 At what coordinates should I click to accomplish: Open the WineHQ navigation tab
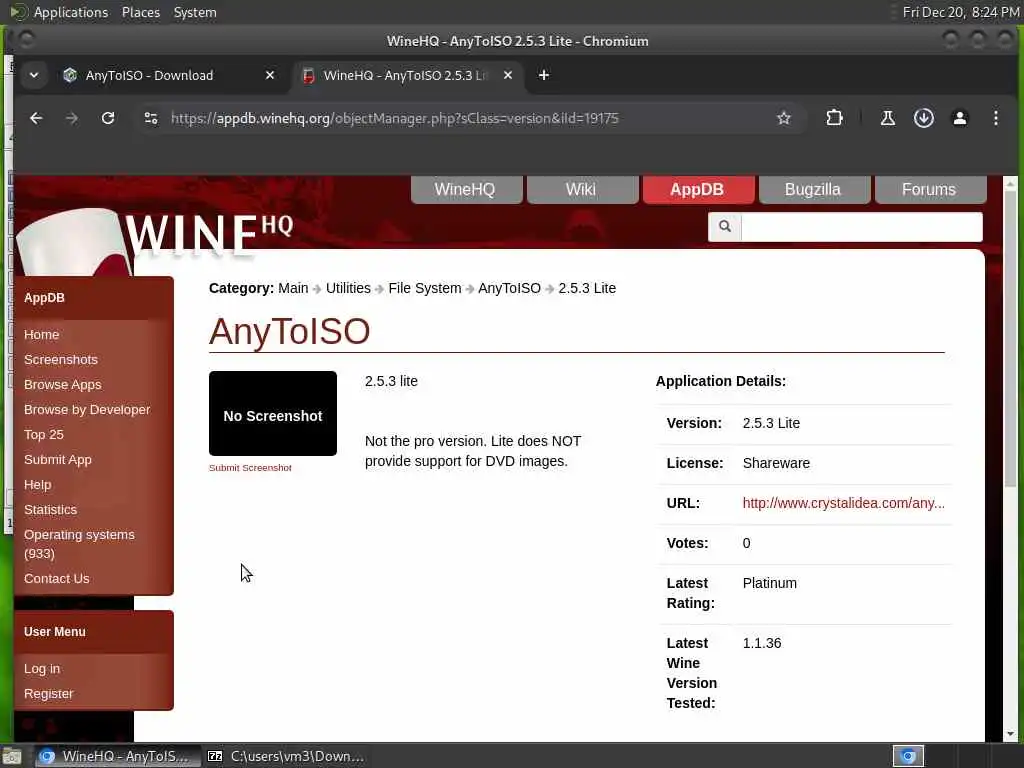pos(465,189)
